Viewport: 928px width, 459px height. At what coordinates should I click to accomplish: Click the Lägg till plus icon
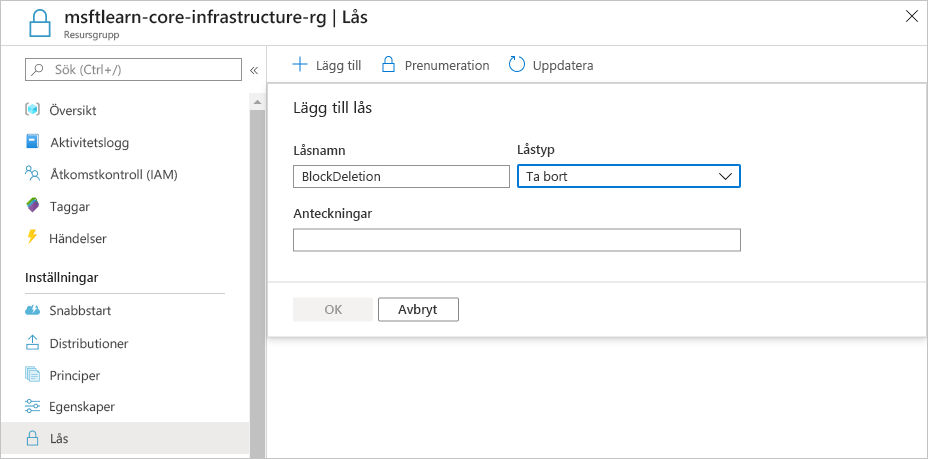pyautogui.click(x=301, y=65)
